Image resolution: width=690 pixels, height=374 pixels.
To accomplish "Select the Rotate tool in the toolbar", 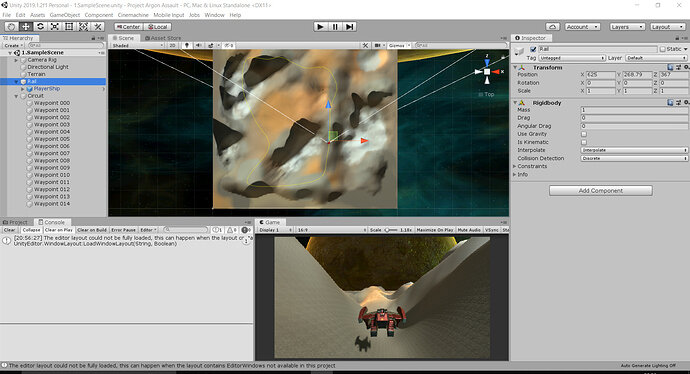I will tap(40, 27).
